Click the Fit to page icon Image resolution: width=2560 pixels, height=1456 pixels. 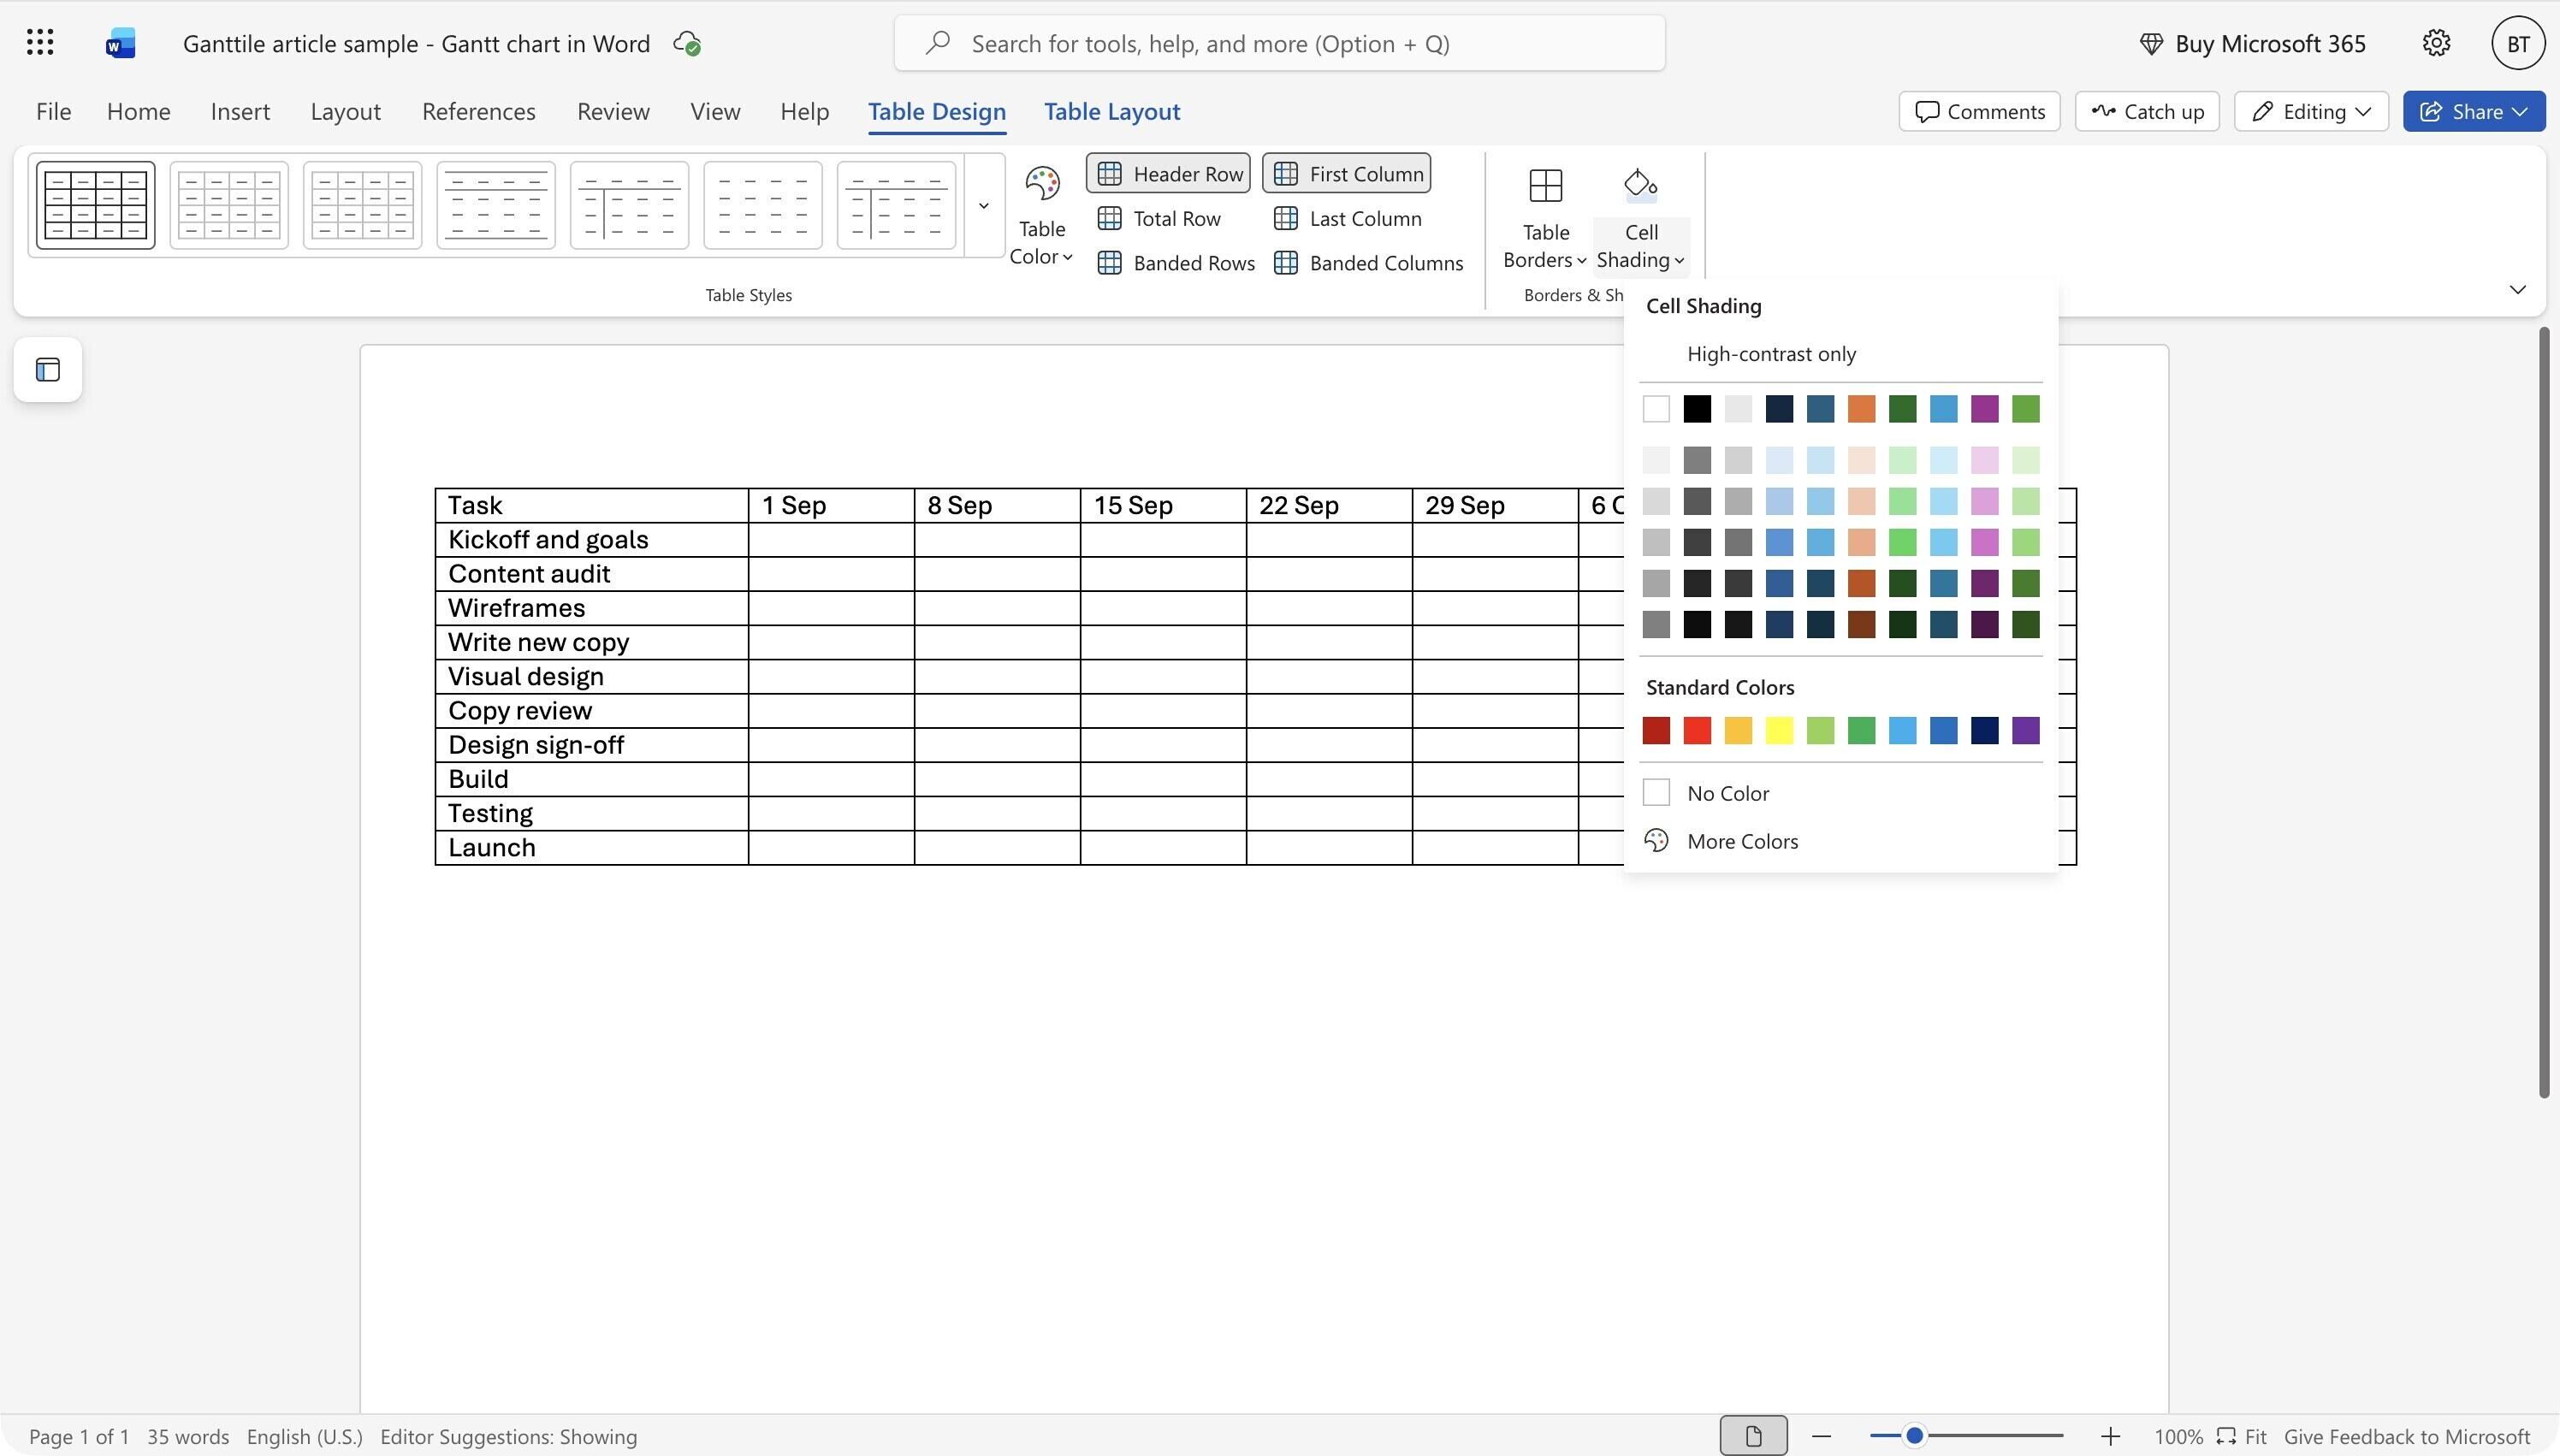(x=2225, y=1436)
